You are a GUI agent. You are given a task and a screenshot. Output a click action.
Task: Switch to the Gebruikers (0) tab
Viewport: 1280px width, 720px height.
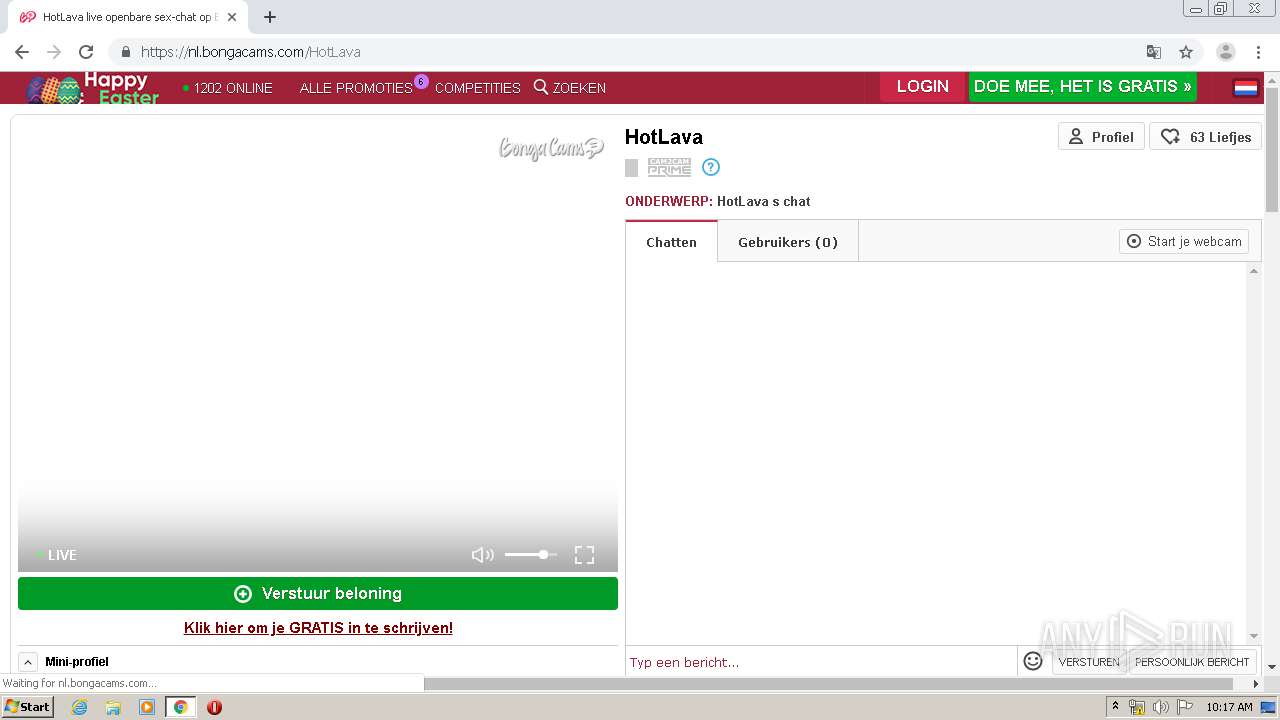(788, 242)
